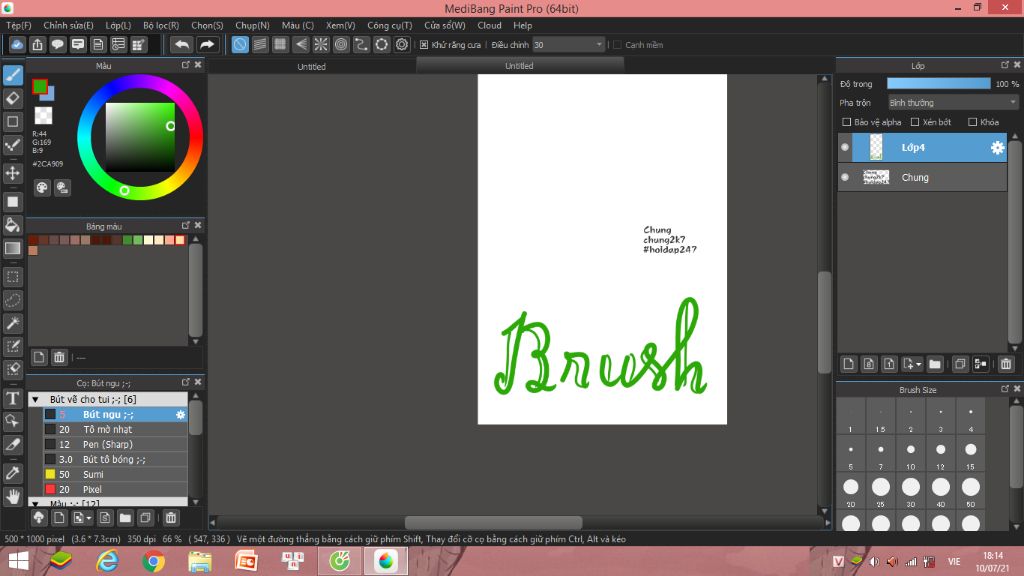This screenshot has height=576, width=1024.
Task: Toggle visibility of Lớp4 layer
Action: tap(845, 148)
